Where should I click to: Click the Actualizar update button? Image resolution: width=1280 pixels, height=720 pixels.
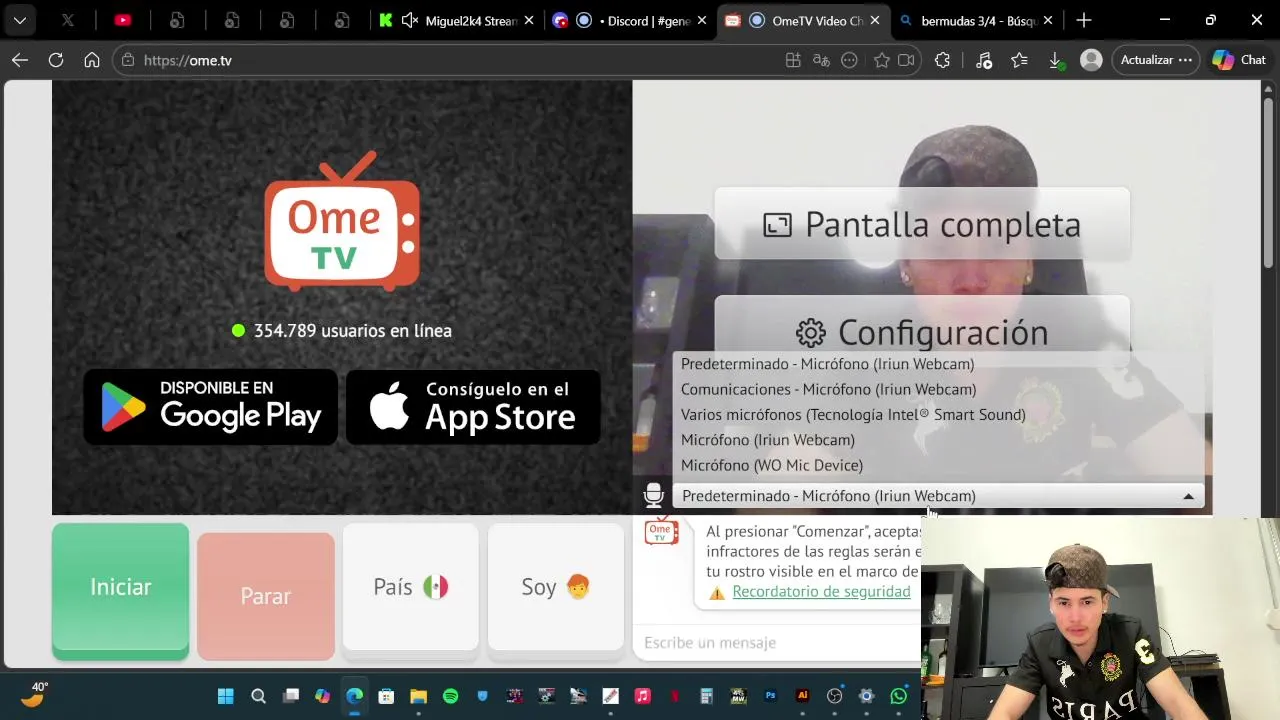(x=1156, y=60)
